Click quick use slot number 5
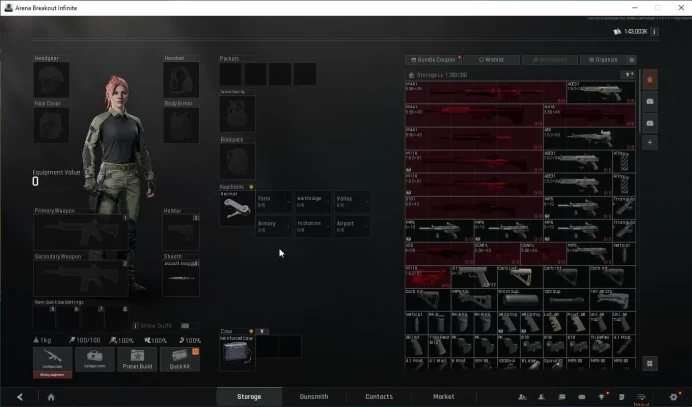This screenshot has width=692, height=407. [x=45, y=317]
